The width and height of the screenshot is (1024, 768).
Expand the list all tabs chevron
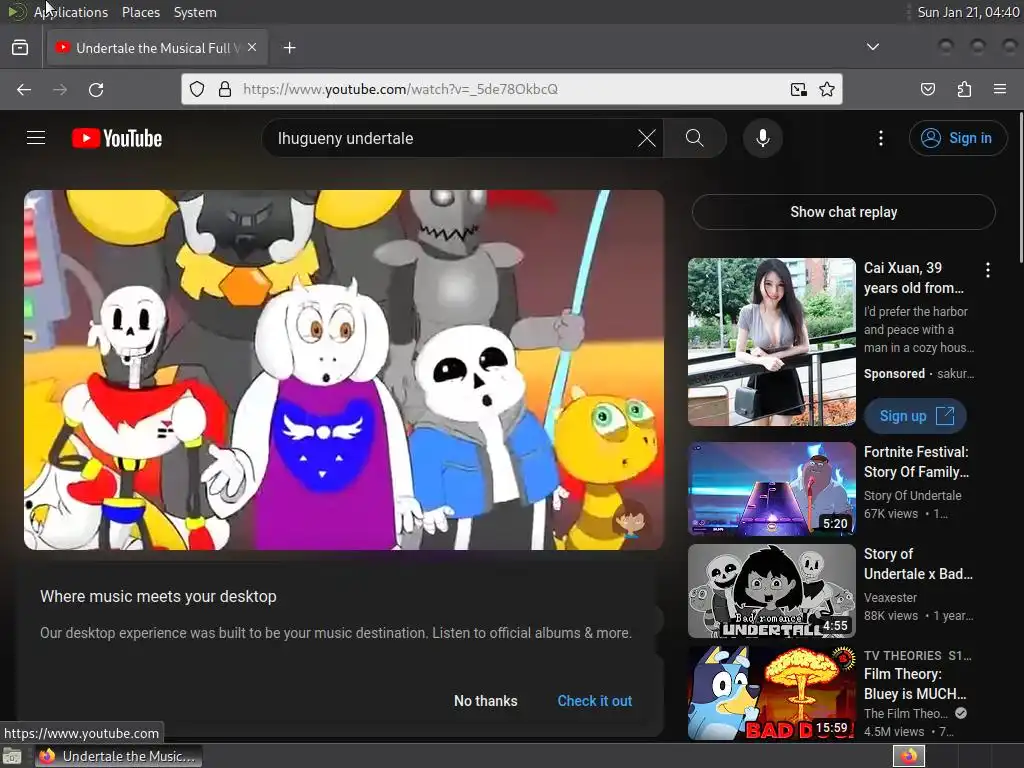coord(872,47)
